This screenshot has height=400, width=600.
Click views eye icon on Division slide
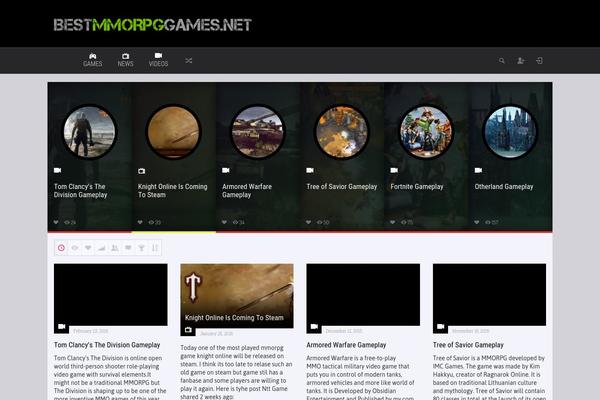(x=67, y=222)
